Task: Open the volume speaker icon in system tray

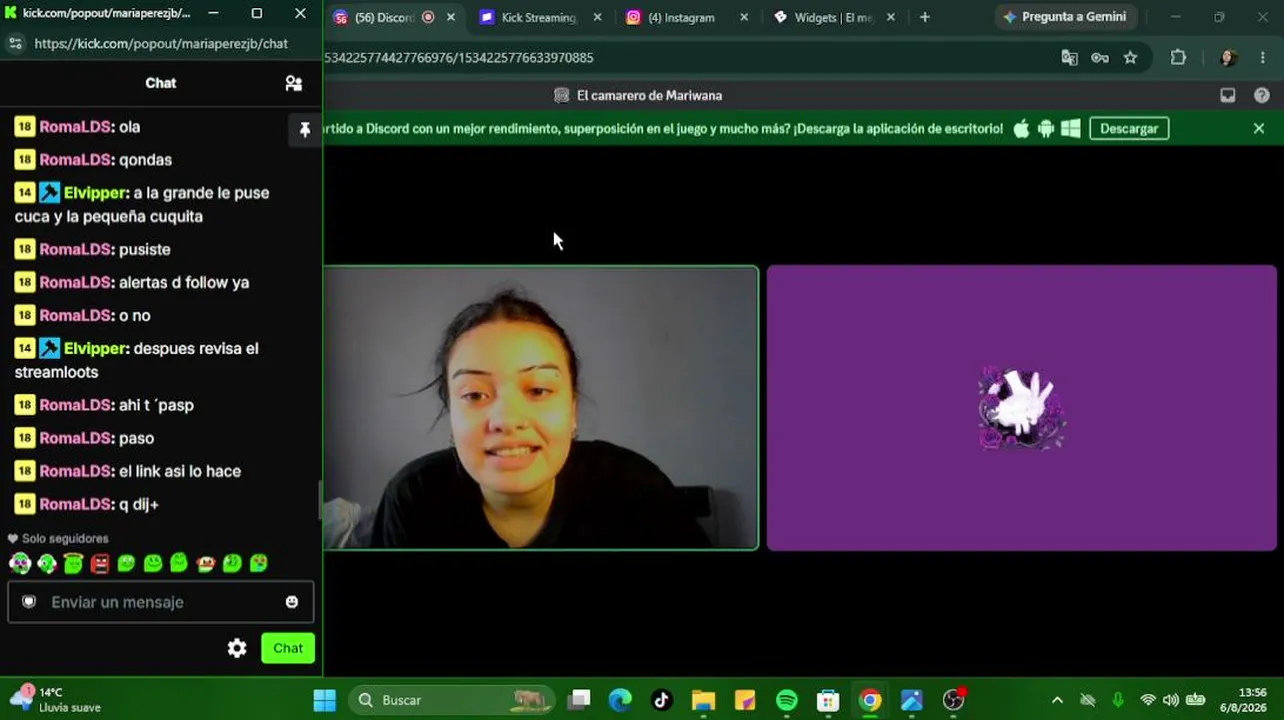Action: point(1171,700)
